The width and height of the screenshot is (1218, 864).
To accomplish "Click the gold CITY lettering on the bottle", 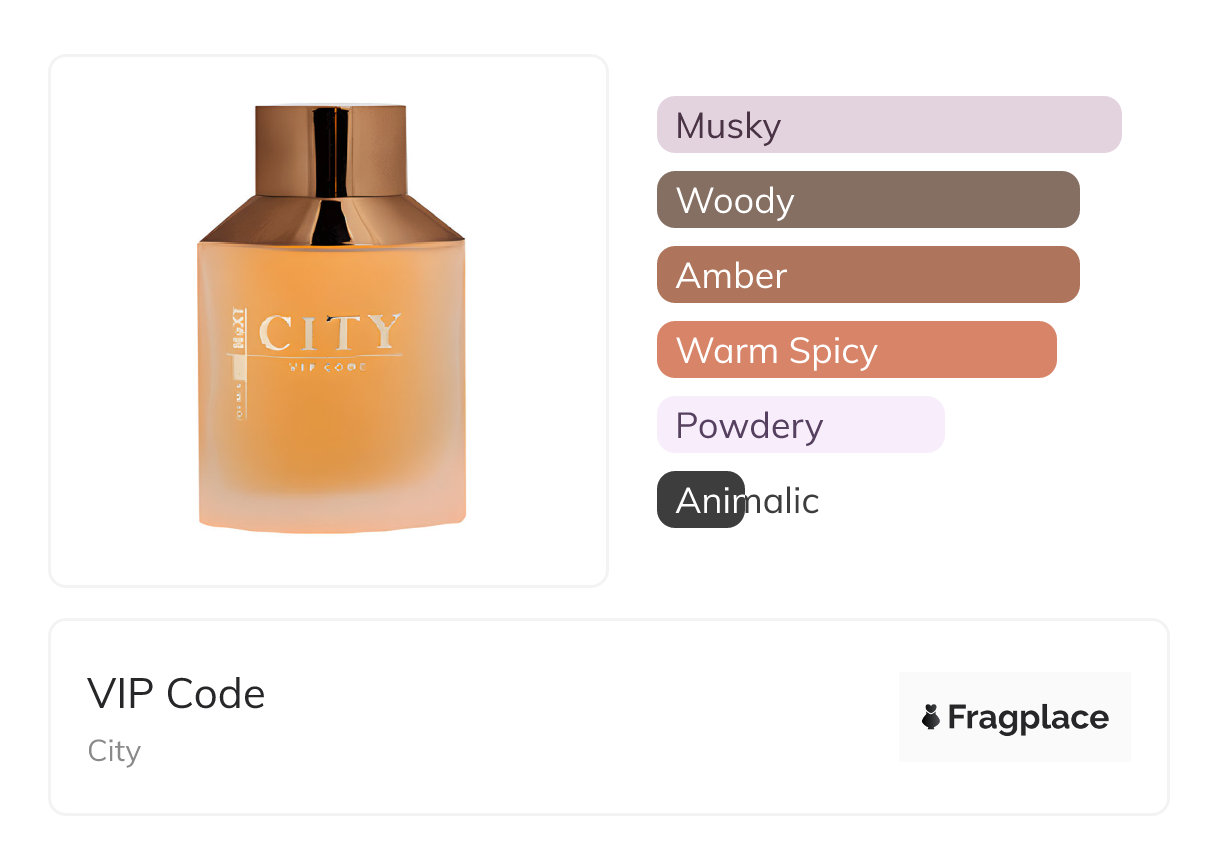I will click(x=330, y=333).
